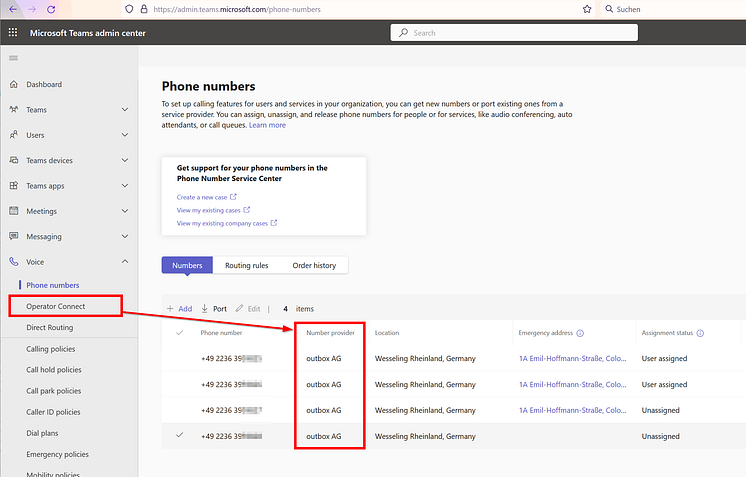Focus the admin center Search box
Image resolution: width=746 pixels, height=477 pixels.
coord(514,32)
